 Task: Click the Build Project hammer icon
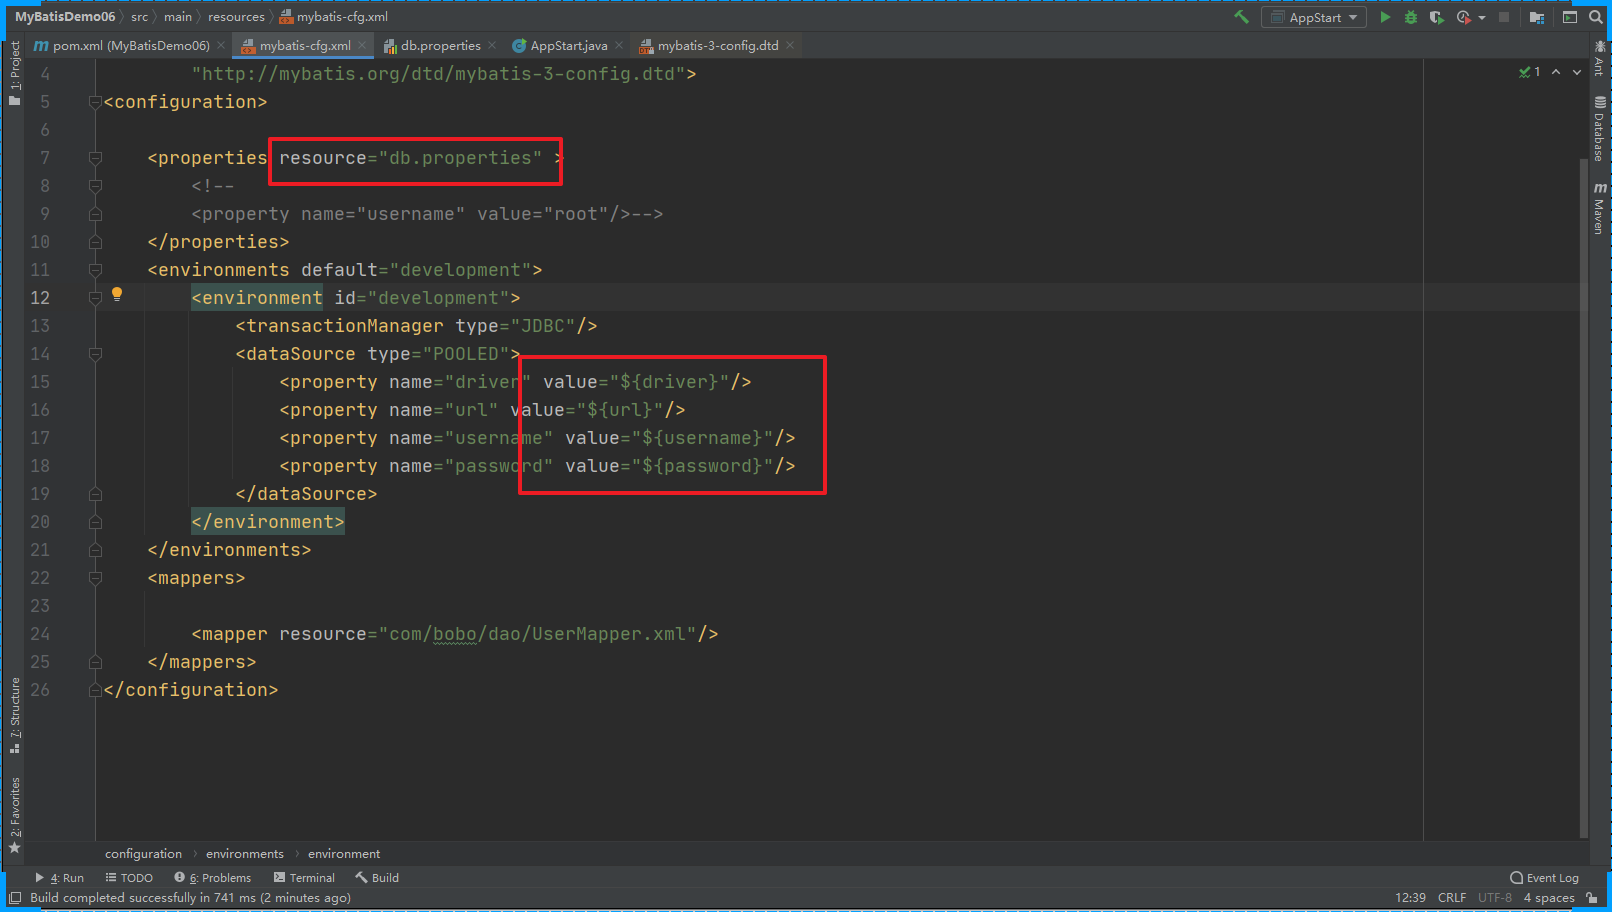pyautogui.click(x=1242, y=17)
